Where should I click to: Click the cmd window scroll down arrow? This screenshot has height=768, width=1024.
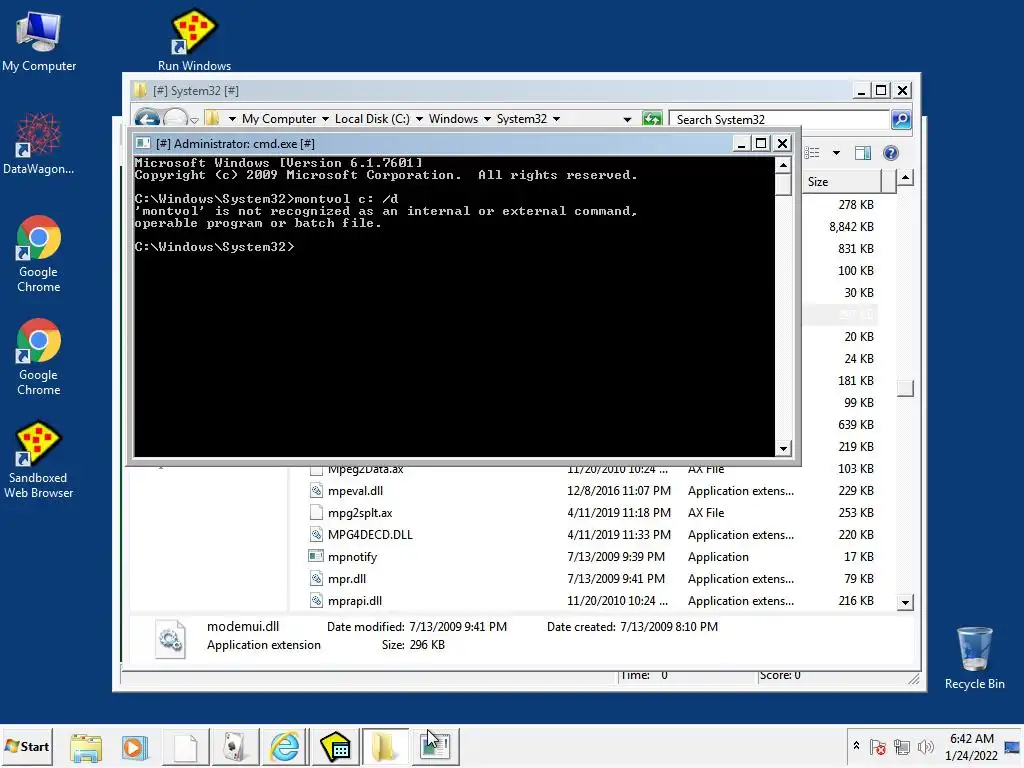pos(783,449)
